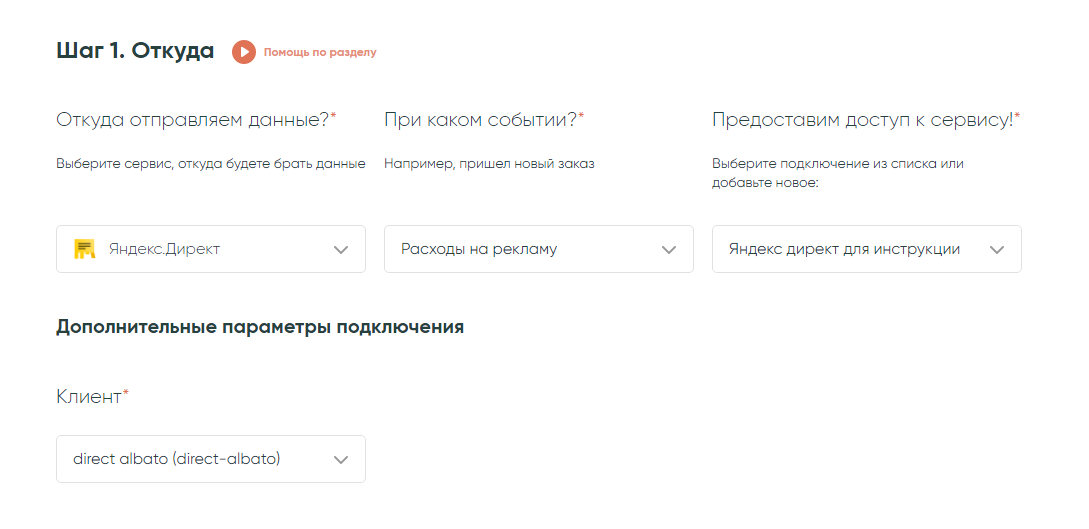Click the "Дополнительные параметры подключения" heading
The height and width of the screenshot is (529, 1089).
(x=260, y=327)
